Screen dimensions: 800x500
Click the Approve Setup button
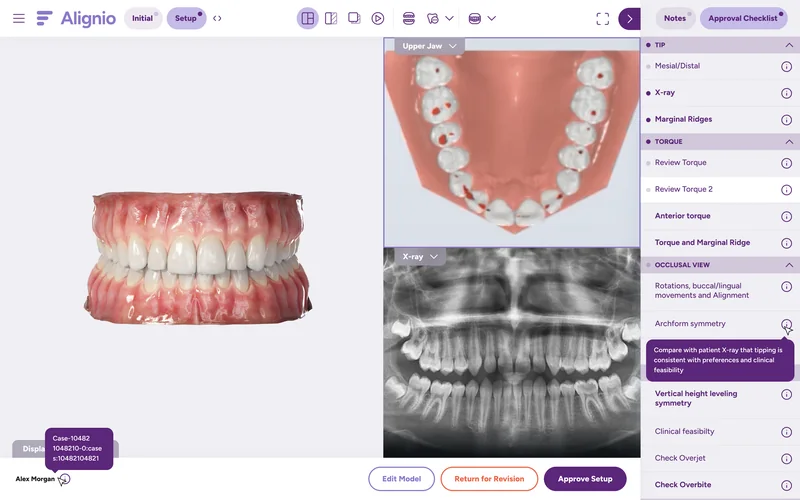(x=585, y=479)
